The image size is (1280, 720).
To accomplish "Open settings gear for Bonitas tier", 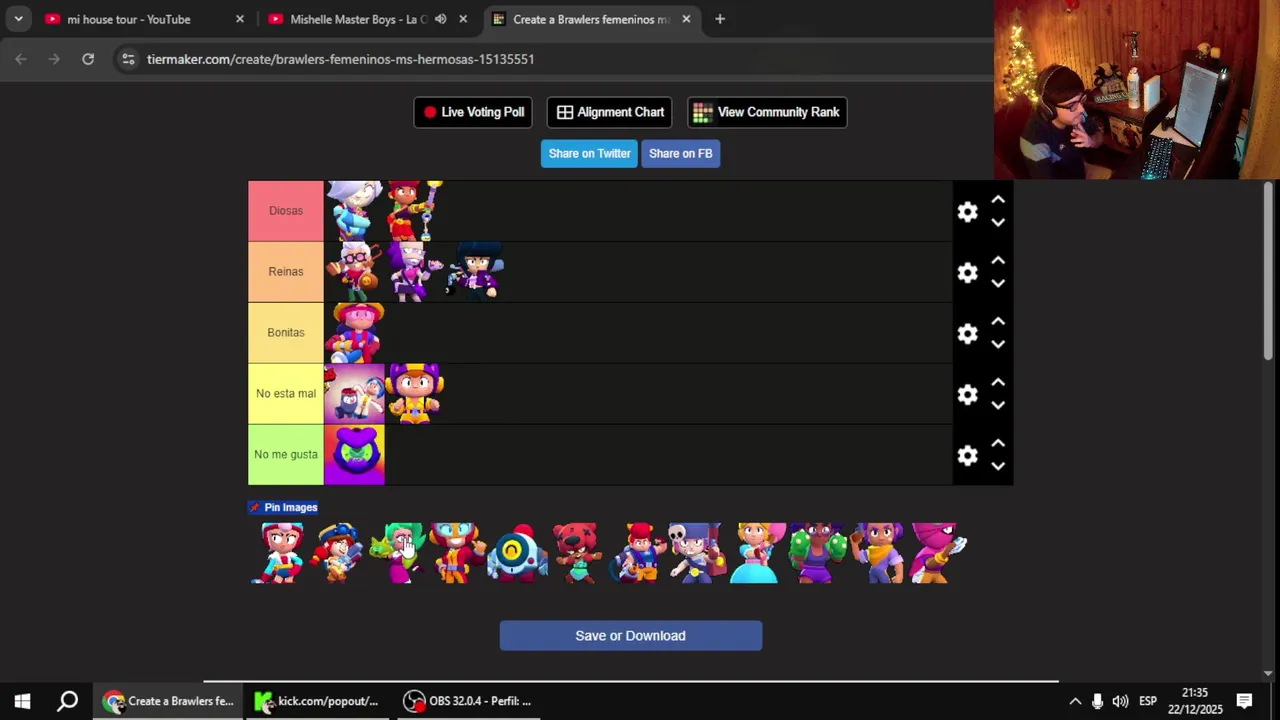I will pyautogui.click(x=967, y=334).
